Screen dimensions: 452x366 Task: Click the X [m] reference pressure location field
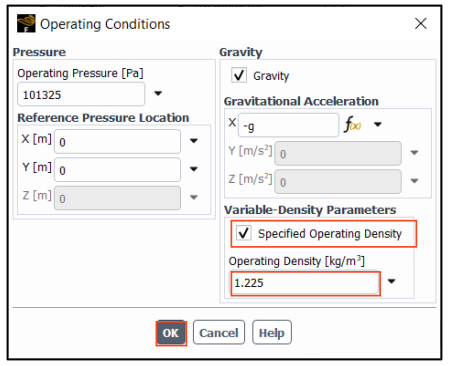click(117, 142)
